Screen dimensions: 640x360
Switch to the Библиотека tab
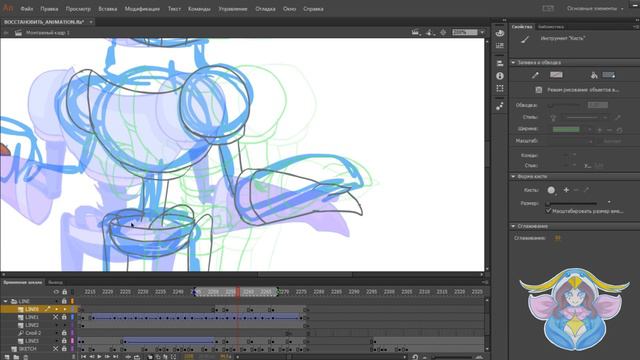(x=551, y=27)
